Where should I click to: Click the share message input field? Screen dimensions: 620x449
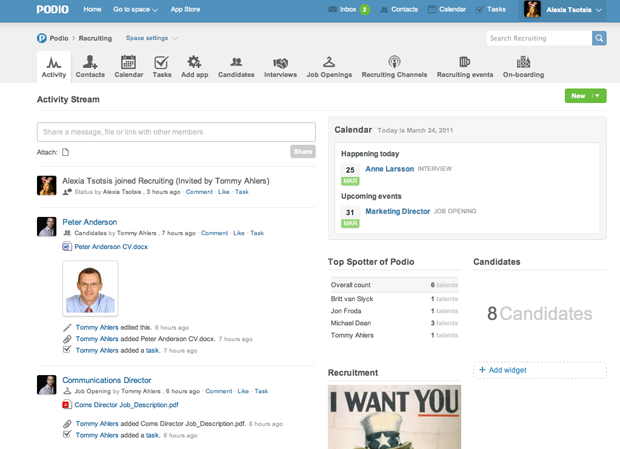coord(176,132)
